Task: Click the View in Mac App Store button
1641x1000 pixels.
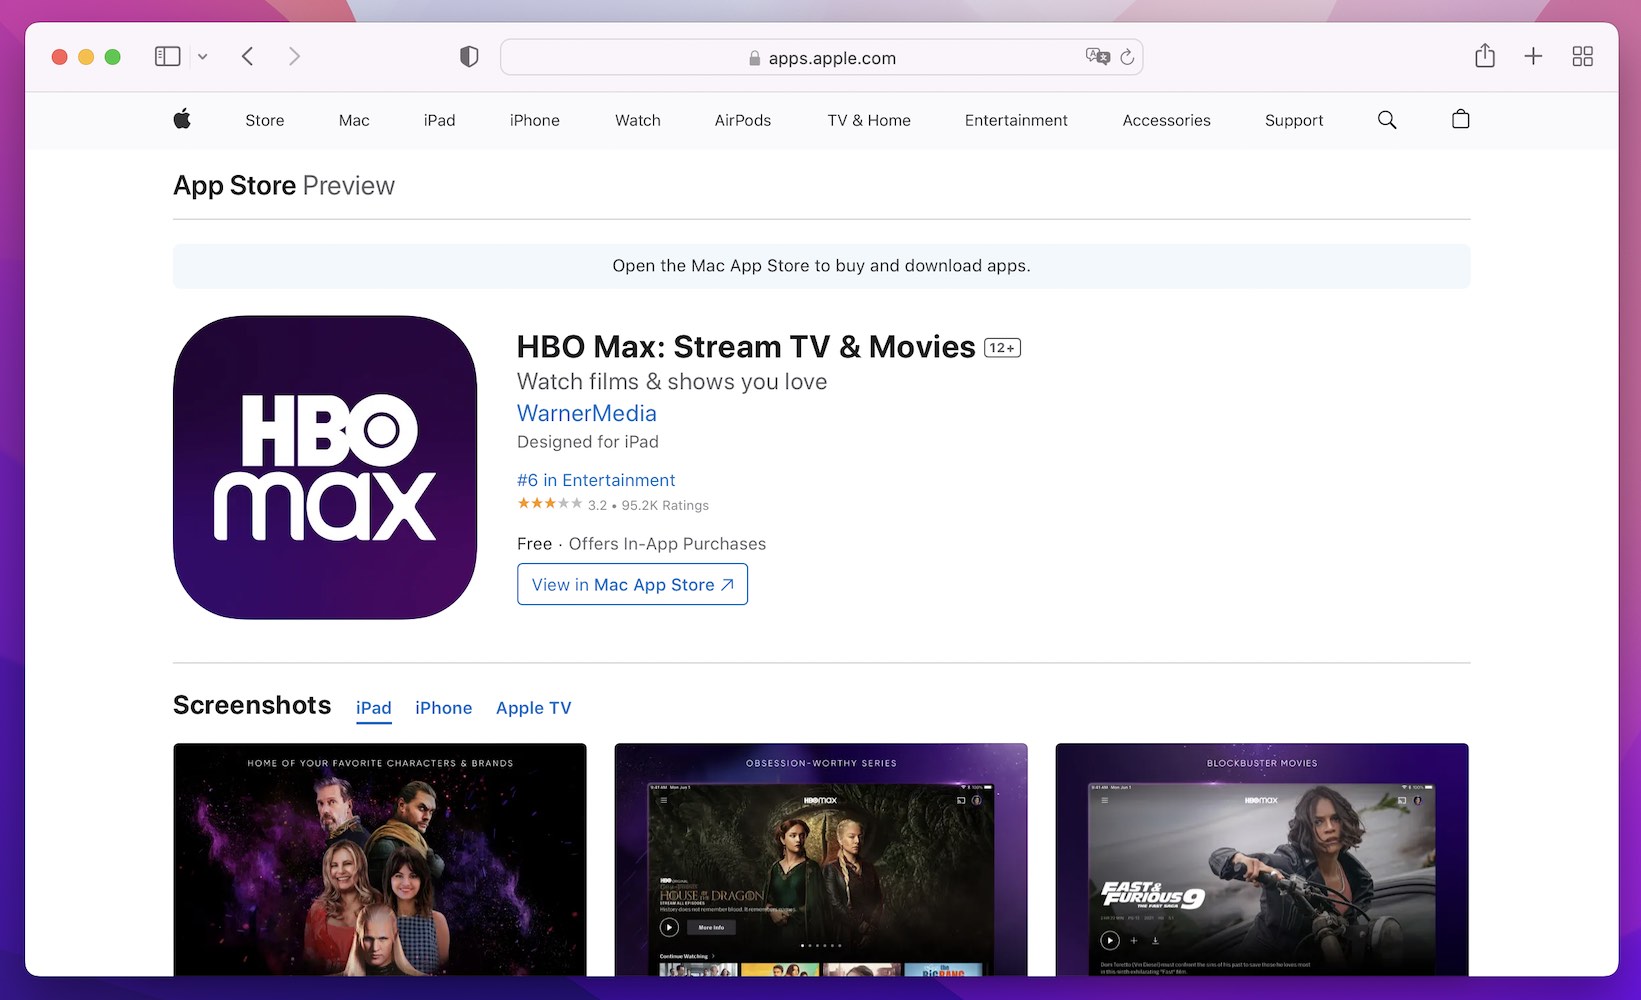Action: [632, 585]
